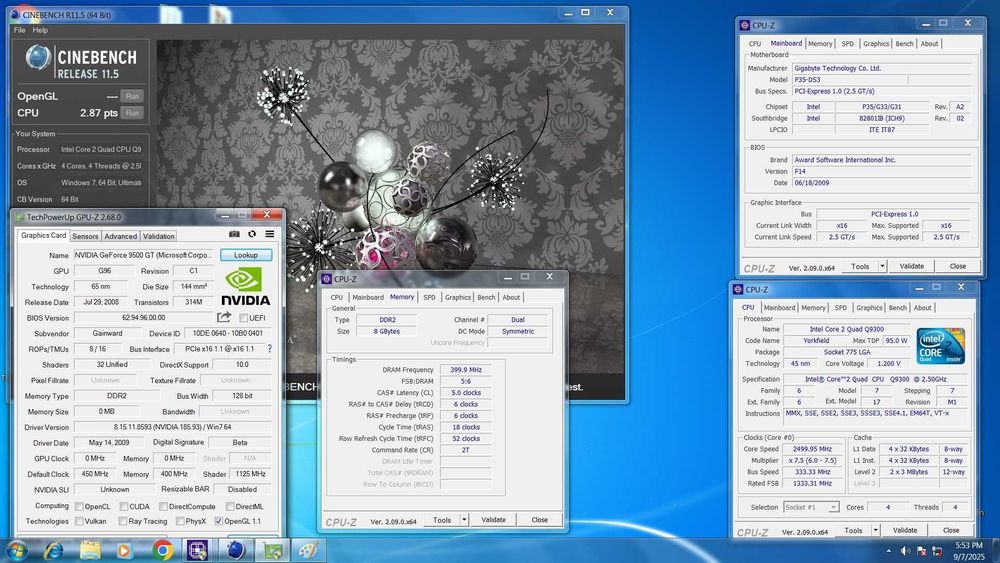The image size is (1000, 563).
Task: Open Google Chrome from the taskbar
Action: [163, 549]
